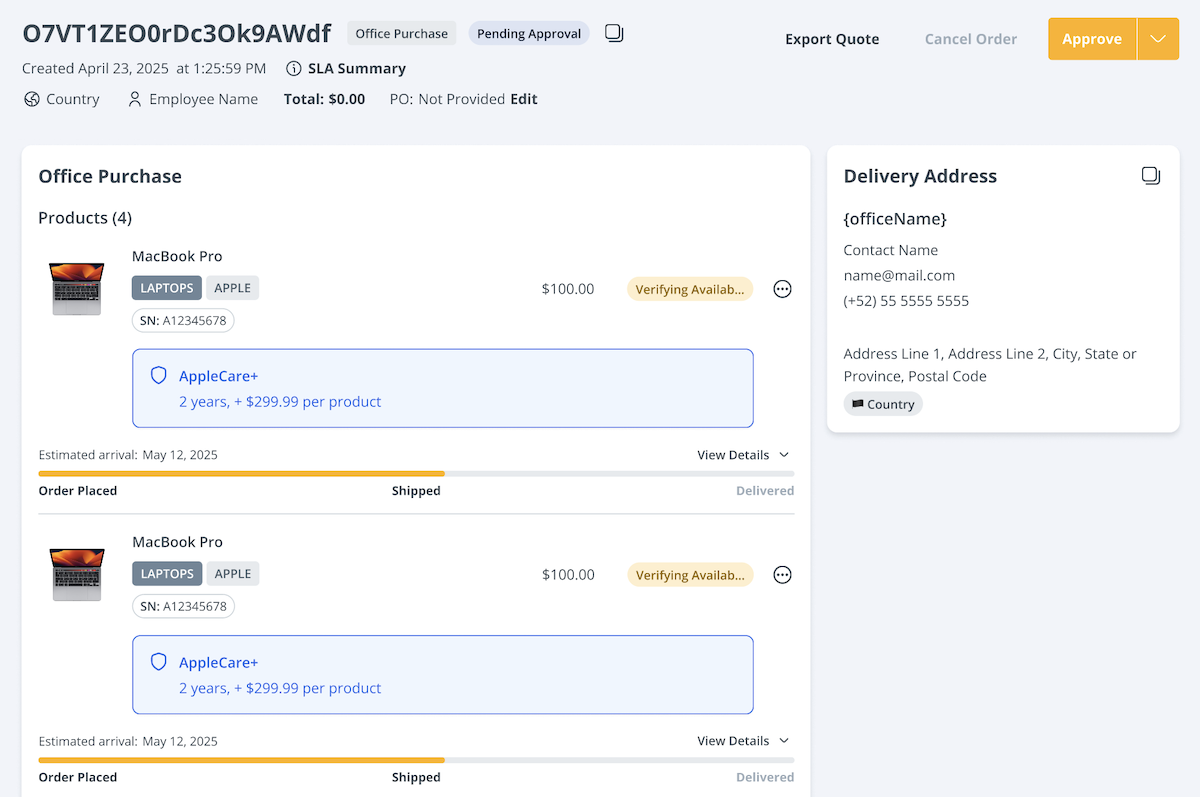
Task: Click the shield icon in first AppleCare+ box
Action: tap(158, 376)
